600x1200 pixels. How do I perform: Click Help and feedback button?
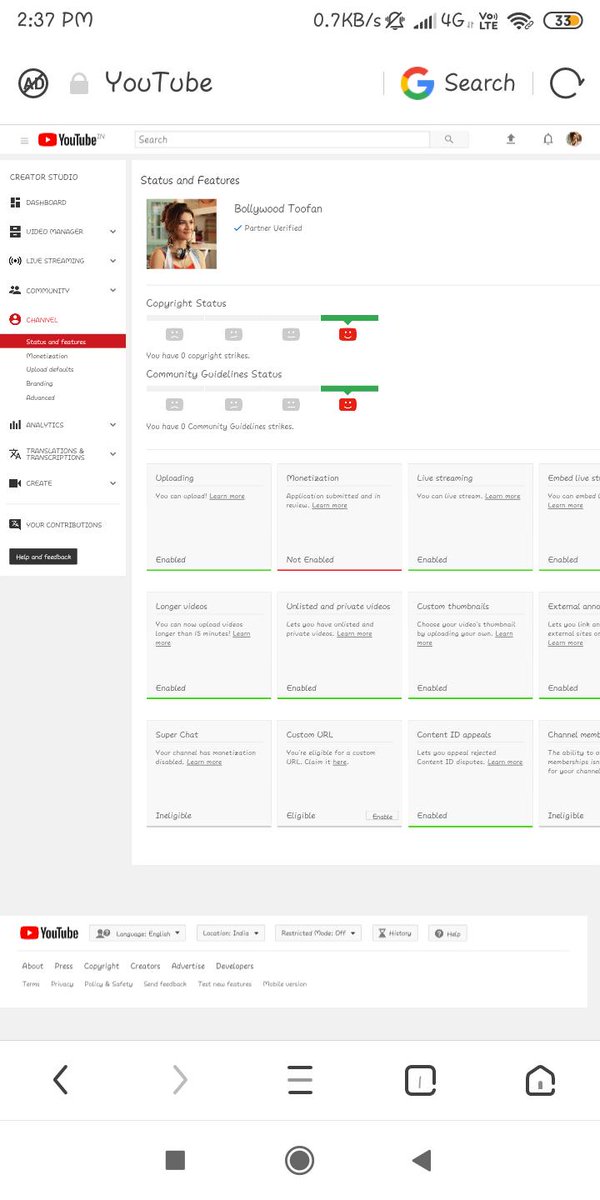click(43, 557)
